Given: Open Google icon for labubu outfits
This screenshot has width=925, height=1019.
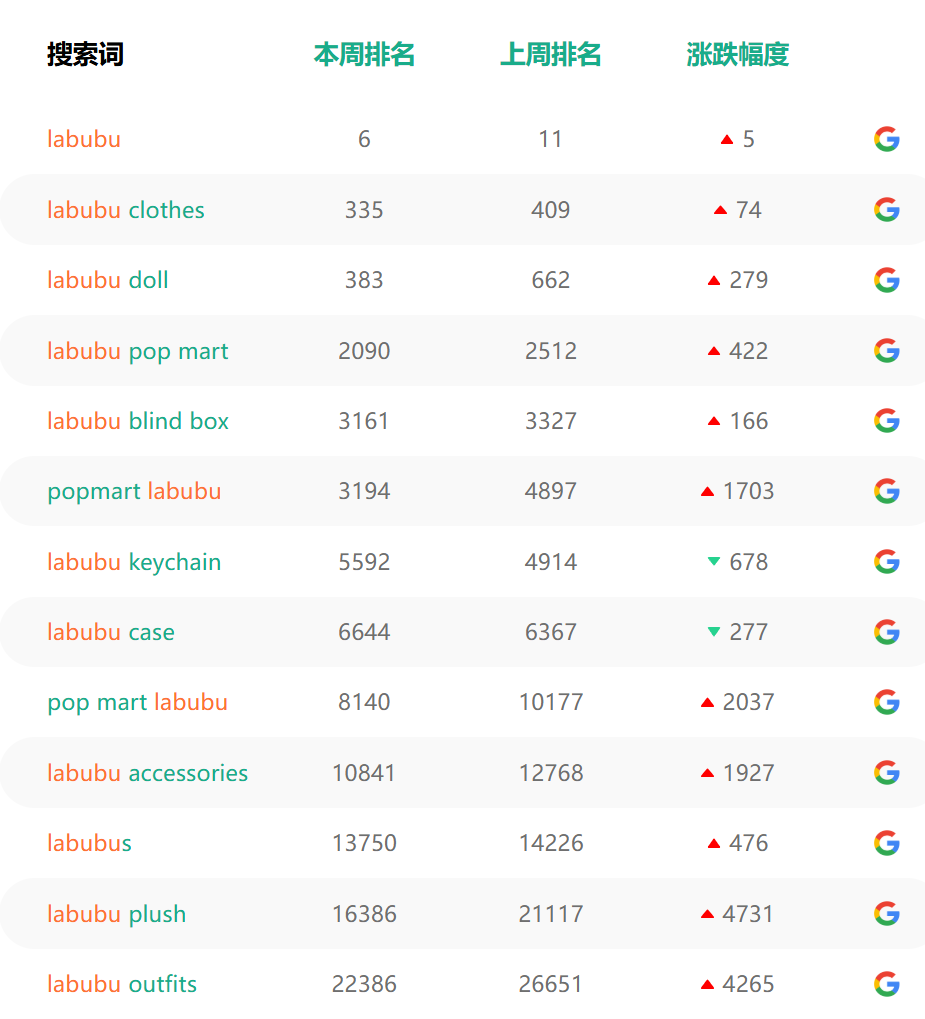Looking at the screenshot, I should 887,984.
